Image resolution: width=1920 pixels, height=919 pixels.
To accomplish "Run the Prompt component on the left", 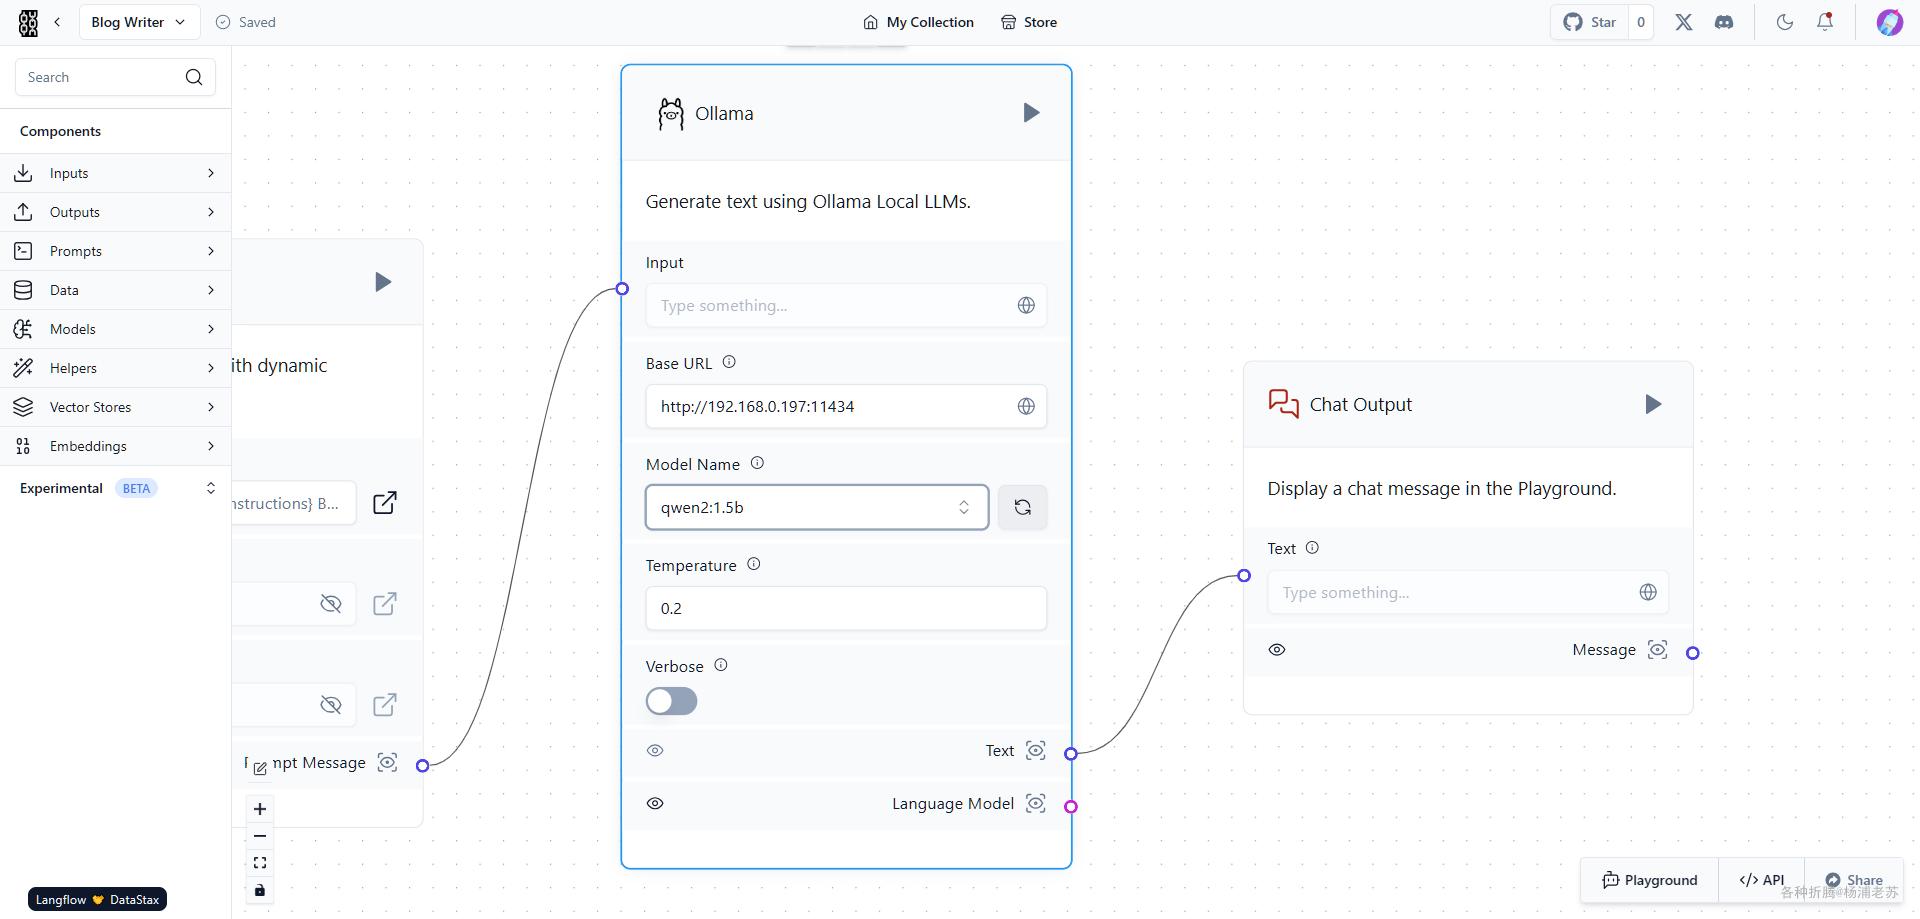I will [383, 282].
